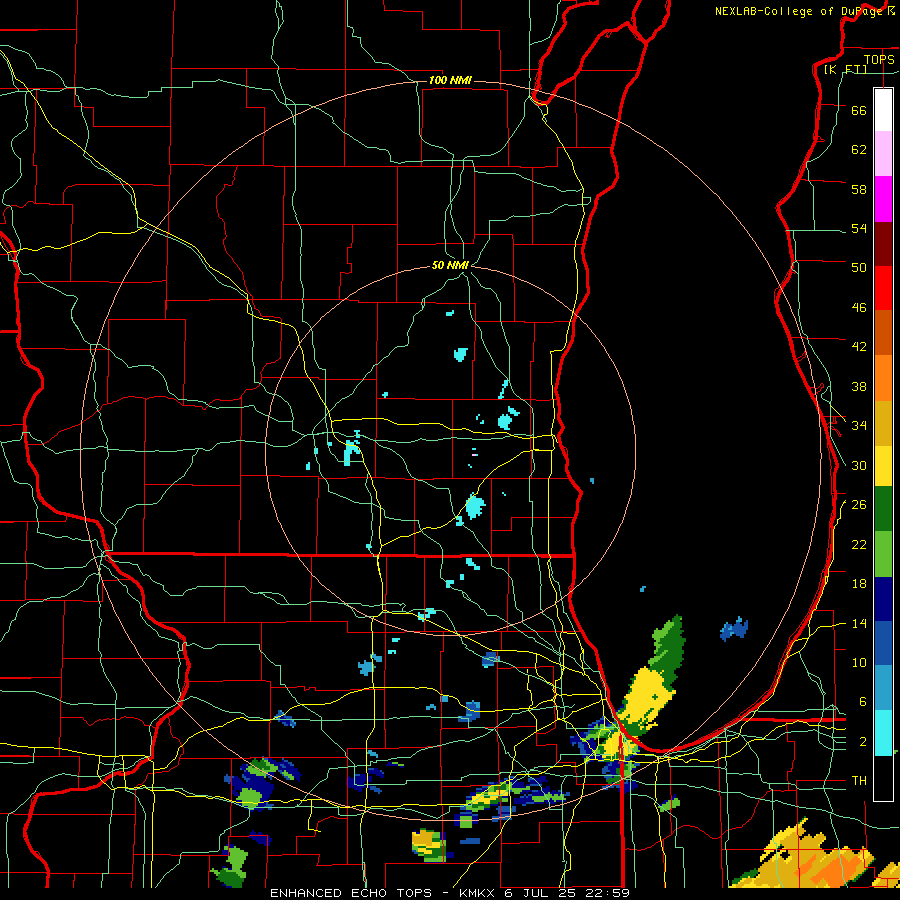Image resolution: width=900 pixels, height=900 pixels.
Task: Click the 50 NMI range ring label
Action: pyautogui.click(x=450, y=265)
